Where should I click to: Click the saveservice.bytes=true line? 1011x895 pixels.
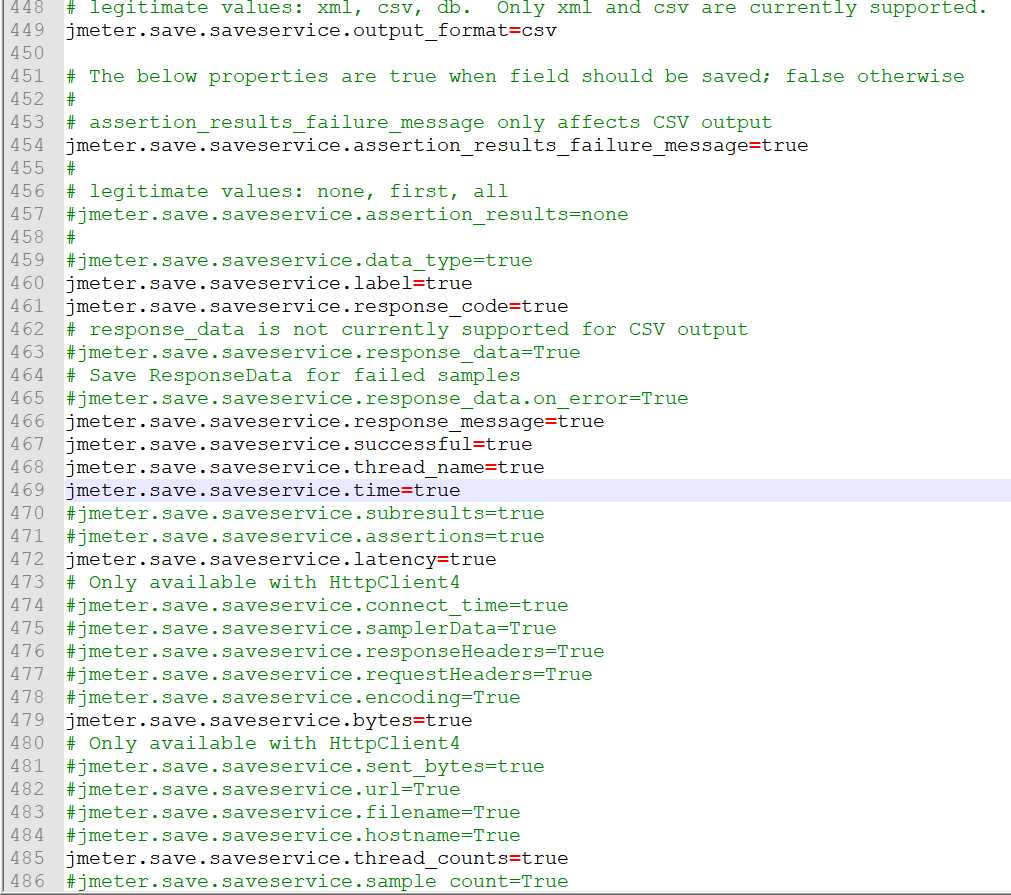tap(269, 720)
